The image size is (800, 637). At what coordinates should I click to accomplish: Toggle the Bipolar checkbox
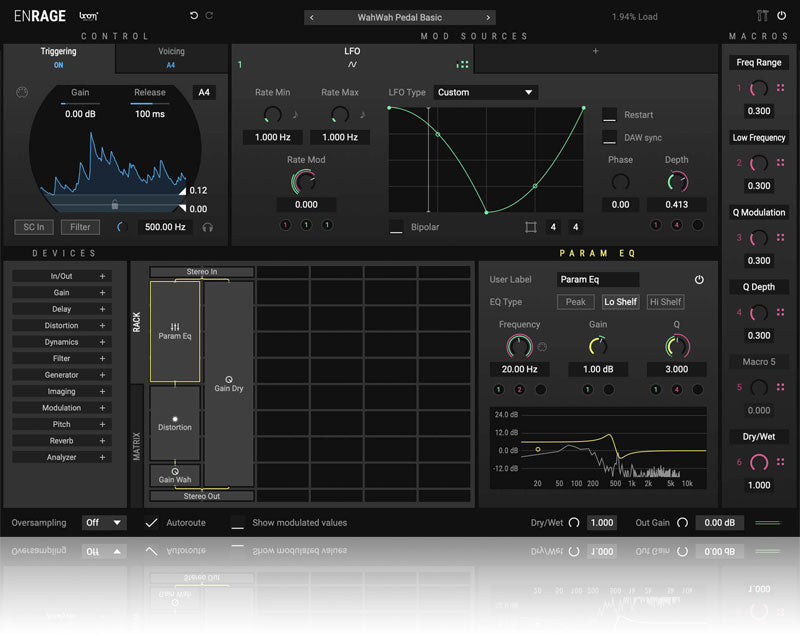point(396,227)
